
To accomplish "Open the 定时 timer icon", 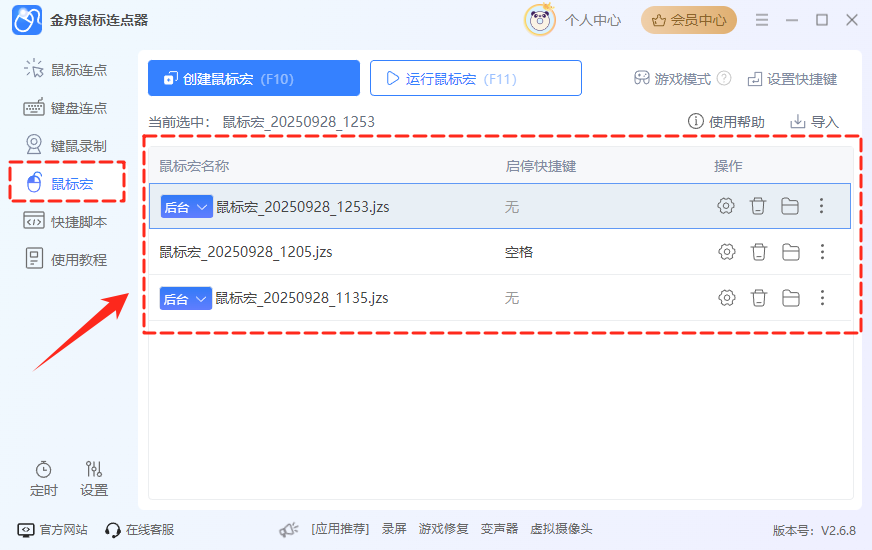I will pyautogui.click(x=43, y=479).
